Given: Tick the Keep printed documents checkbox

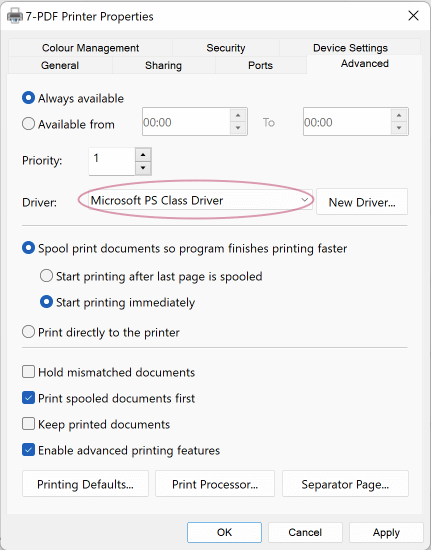Looking at the screenshot, I should [x=28, y=424].
